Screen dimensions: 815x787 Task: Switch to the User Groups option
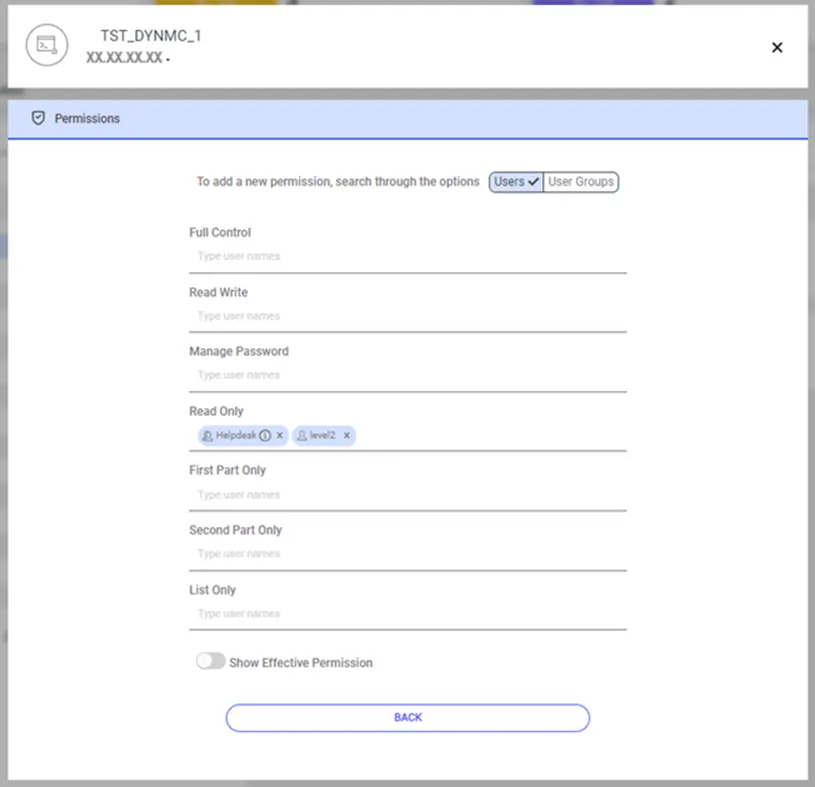click(581, 182)
